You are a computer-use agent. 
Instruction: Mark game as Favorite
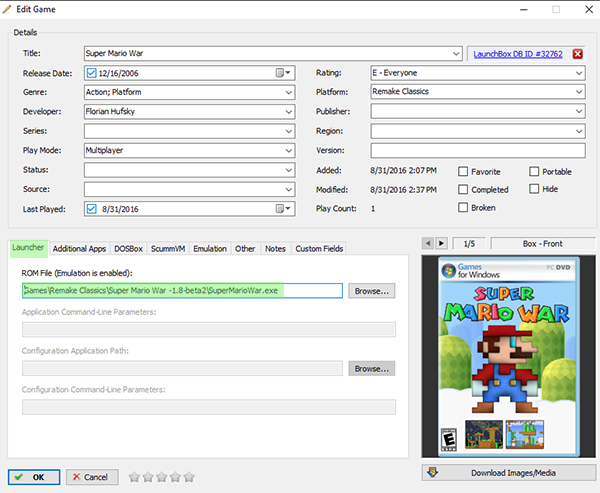[463, 171]
